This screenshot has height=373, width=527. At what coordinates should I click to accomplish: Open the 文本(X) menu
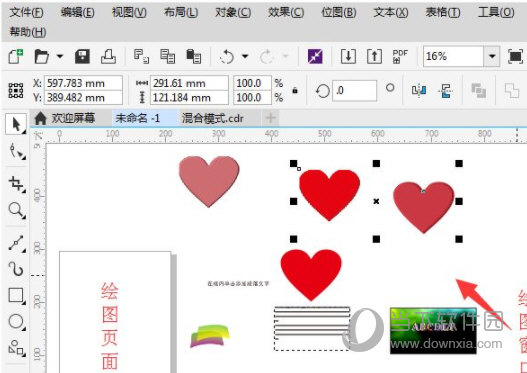click(x=391, y=13)
